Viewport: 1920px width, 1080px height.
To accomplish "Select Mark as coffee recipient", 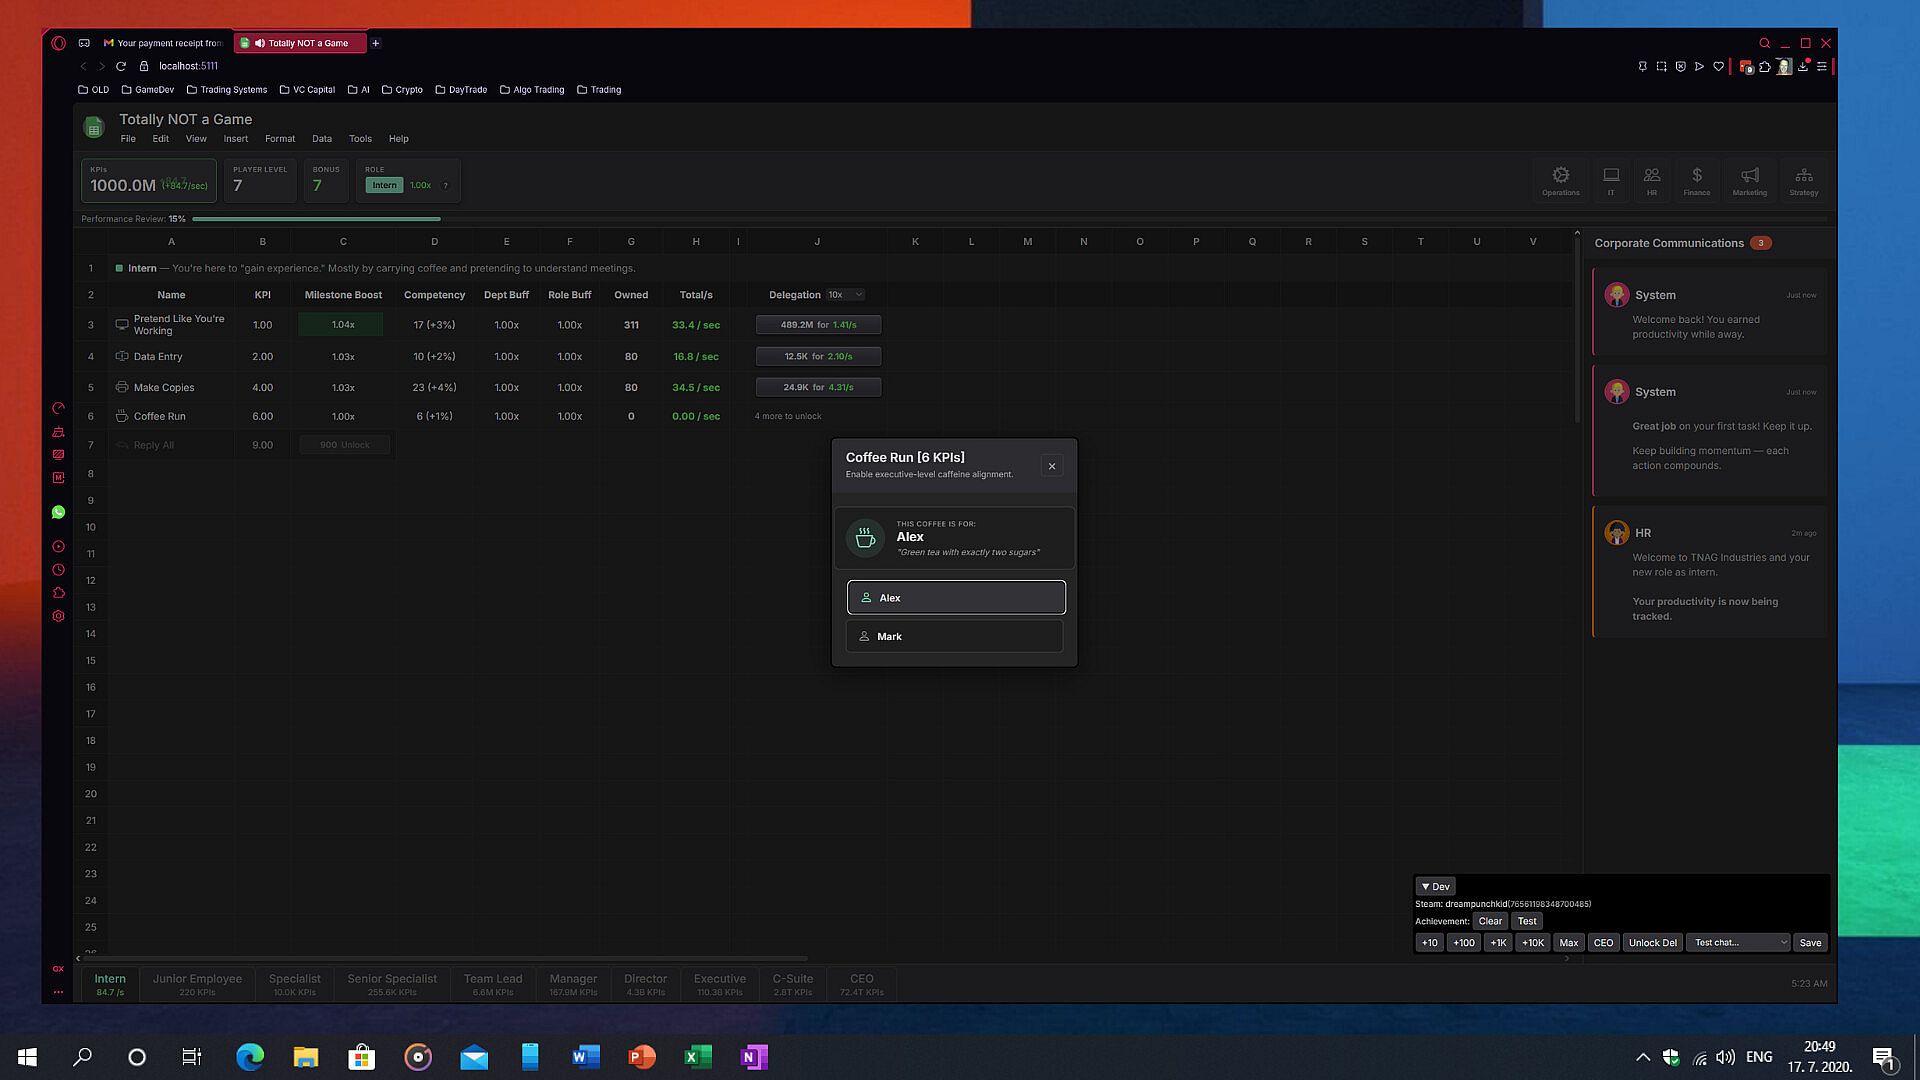I will 955,636.
